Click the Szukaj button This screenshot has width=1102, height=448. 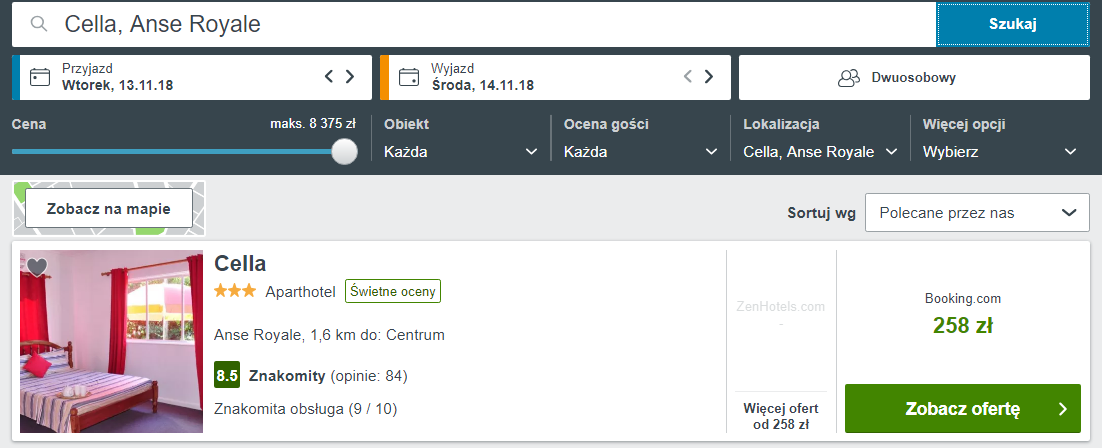pos(1013,25)
